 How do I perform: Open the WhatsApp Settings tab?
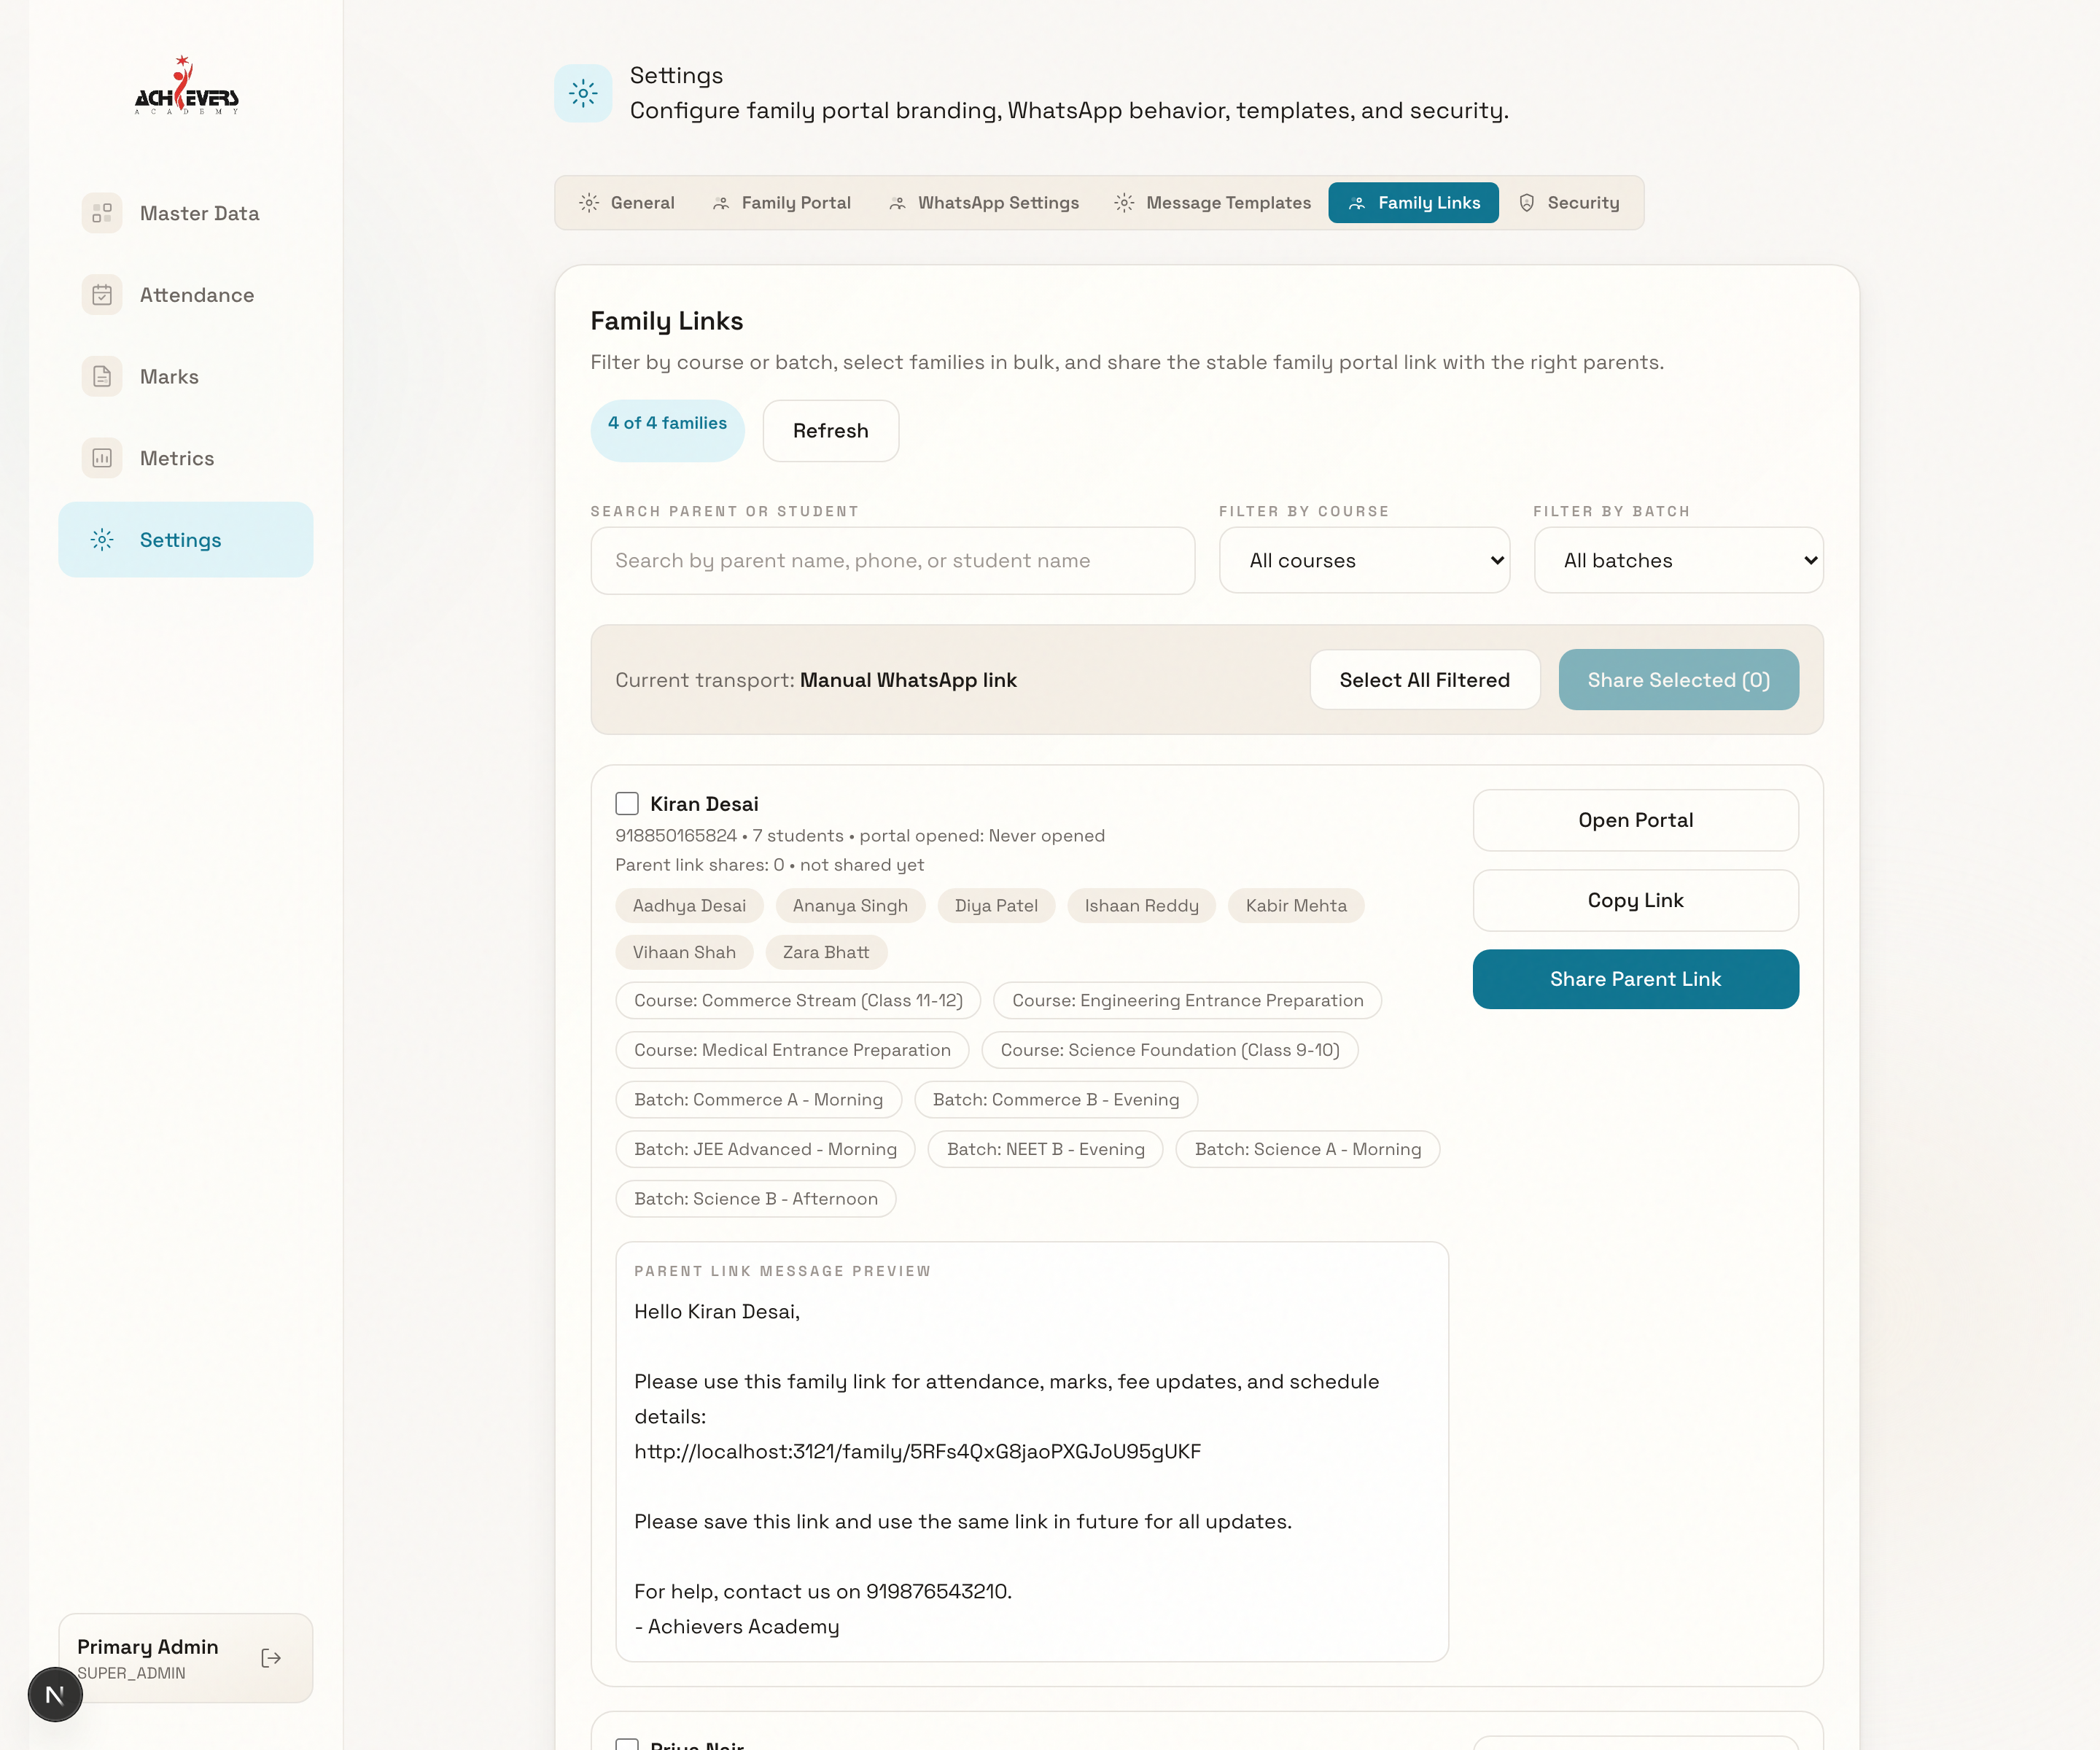coord(984,203)
